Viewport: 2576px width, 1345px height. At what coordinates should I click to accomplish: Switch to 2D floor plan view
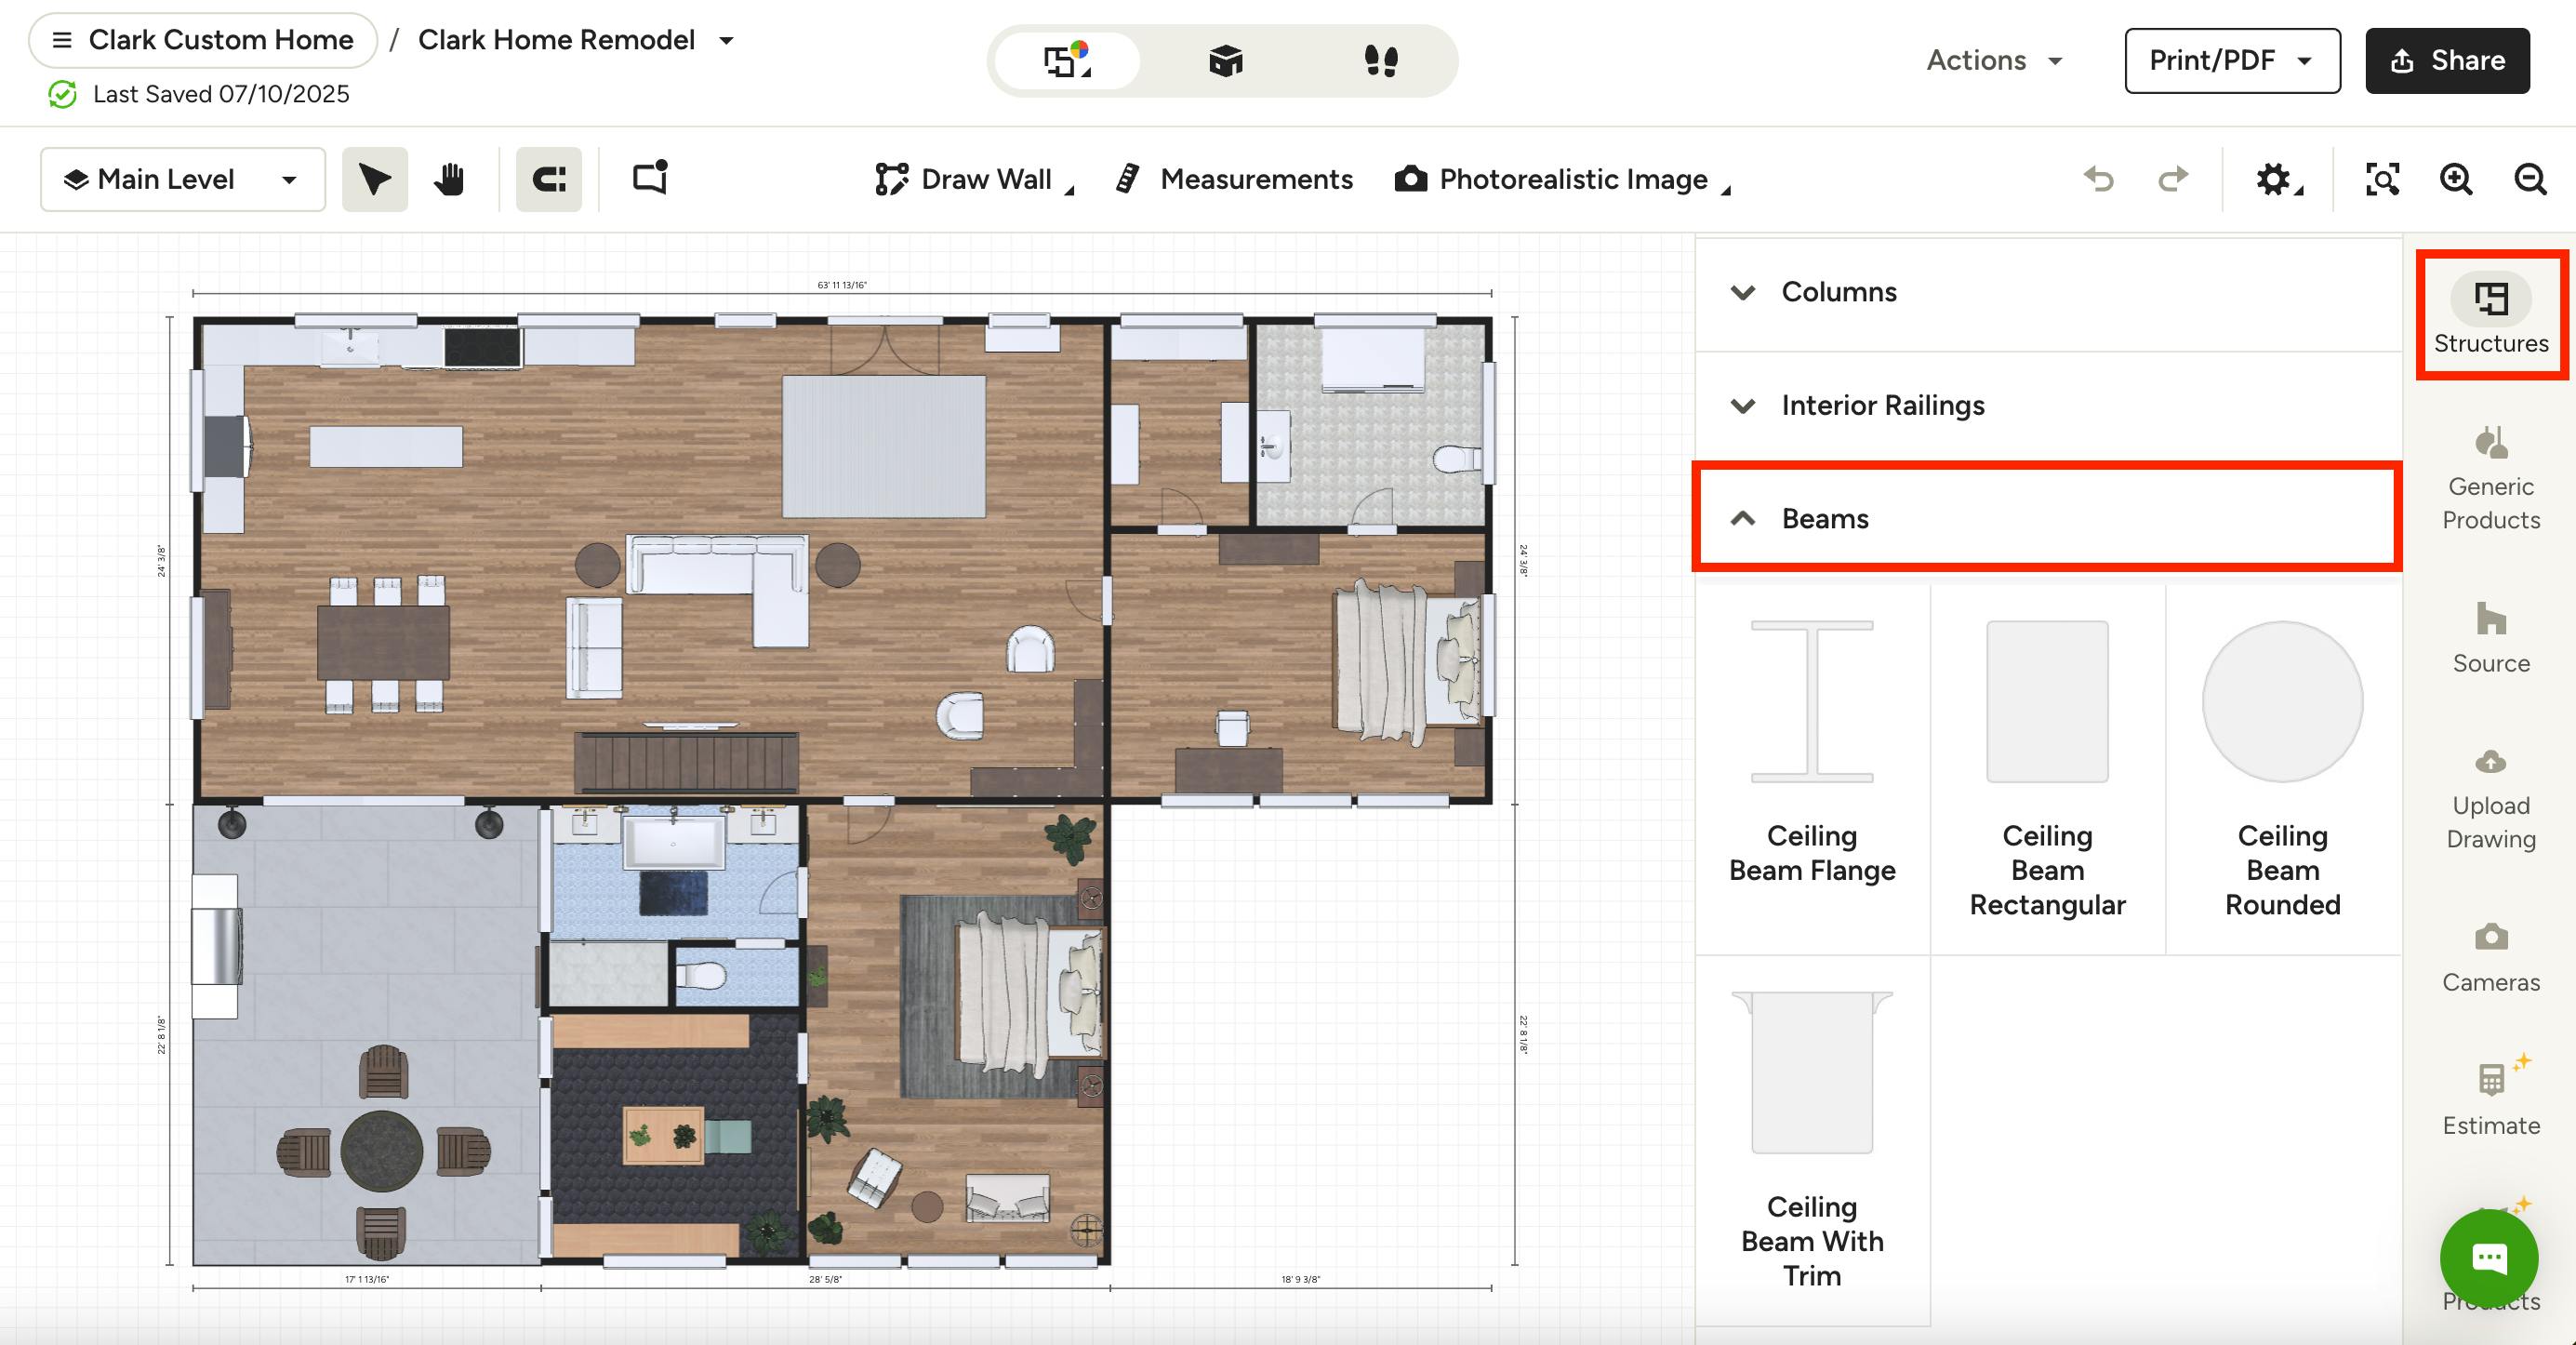(1067, 60)
